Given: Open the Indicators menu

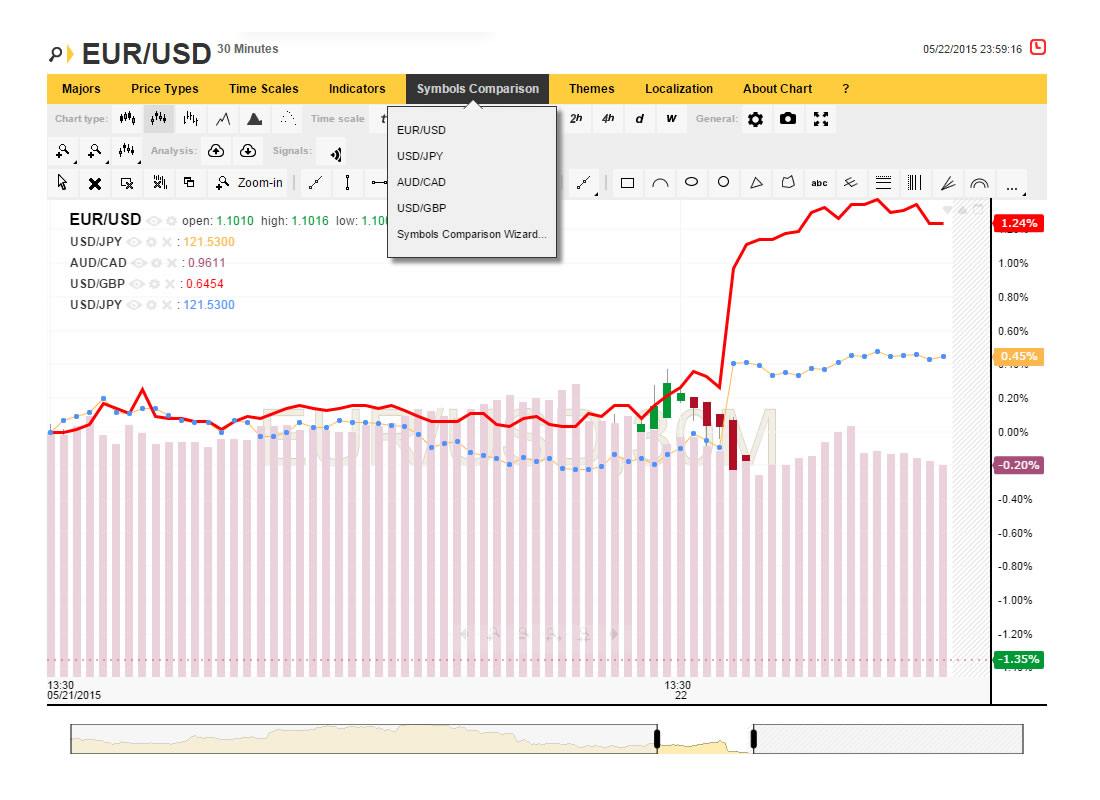Looking at the screenshot, I should 357,89.
